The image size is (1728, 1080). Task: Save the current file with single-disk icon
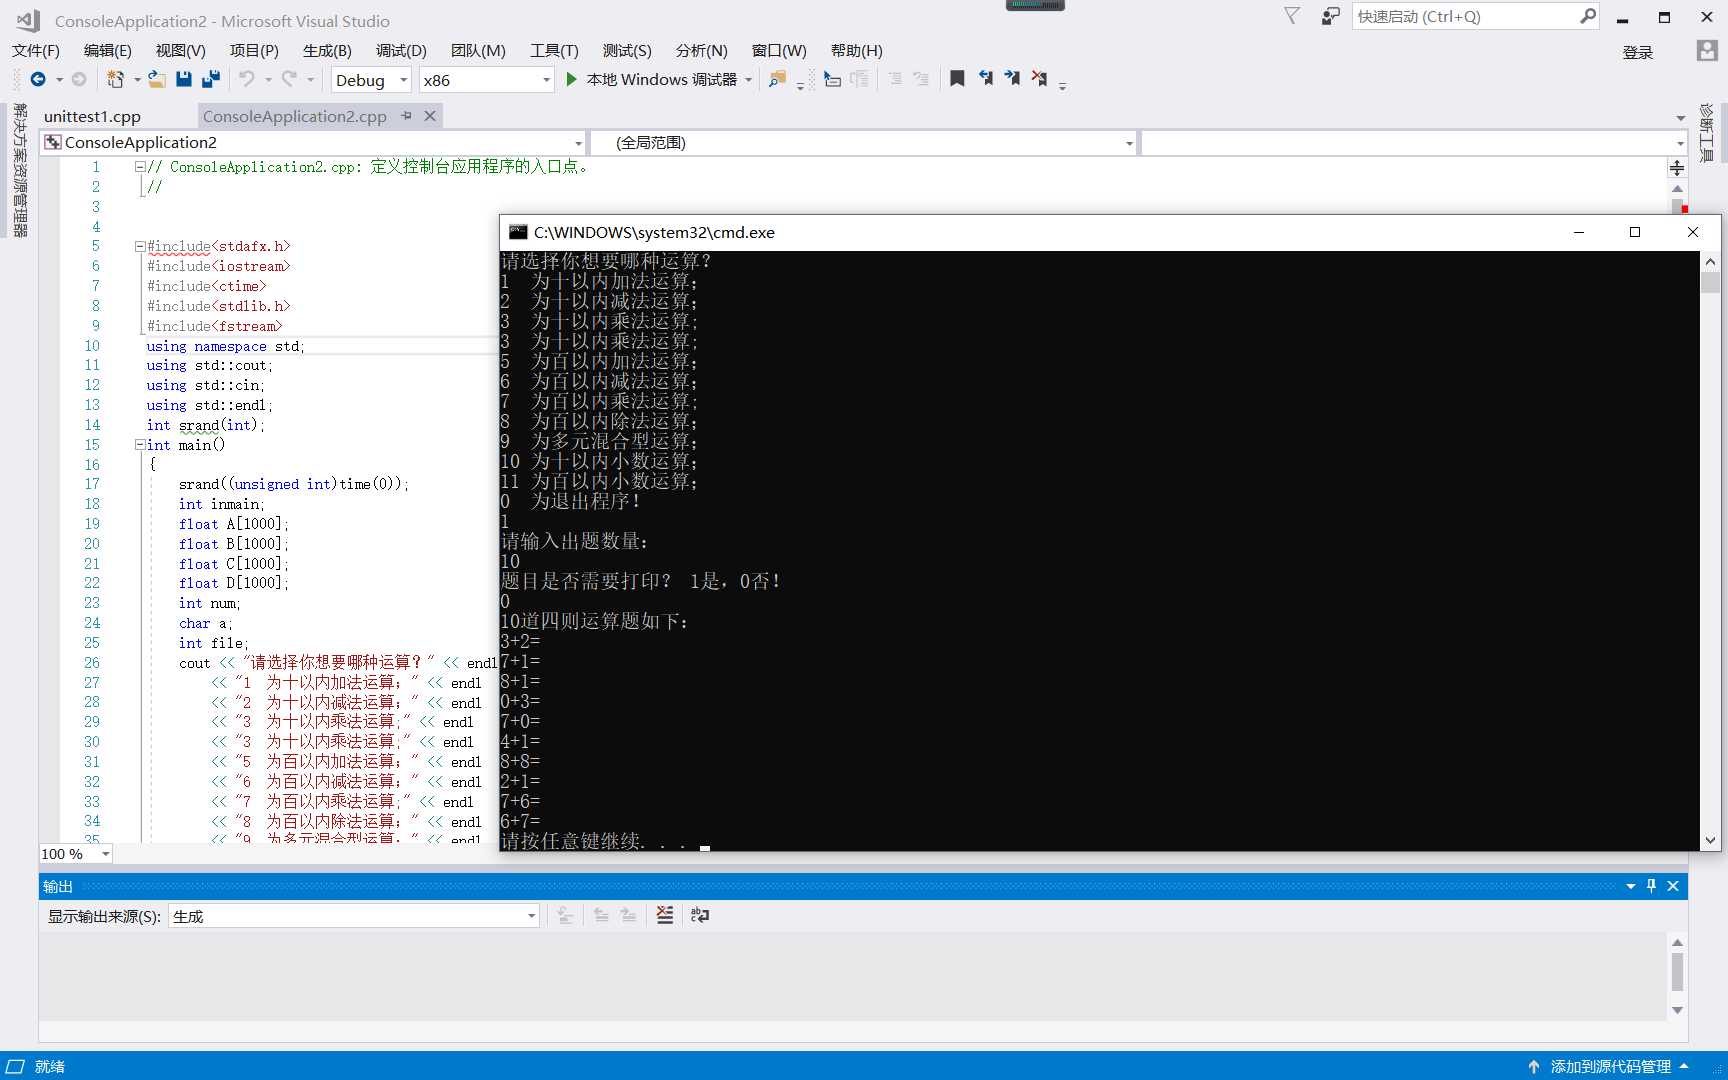[x=184, y=79]
